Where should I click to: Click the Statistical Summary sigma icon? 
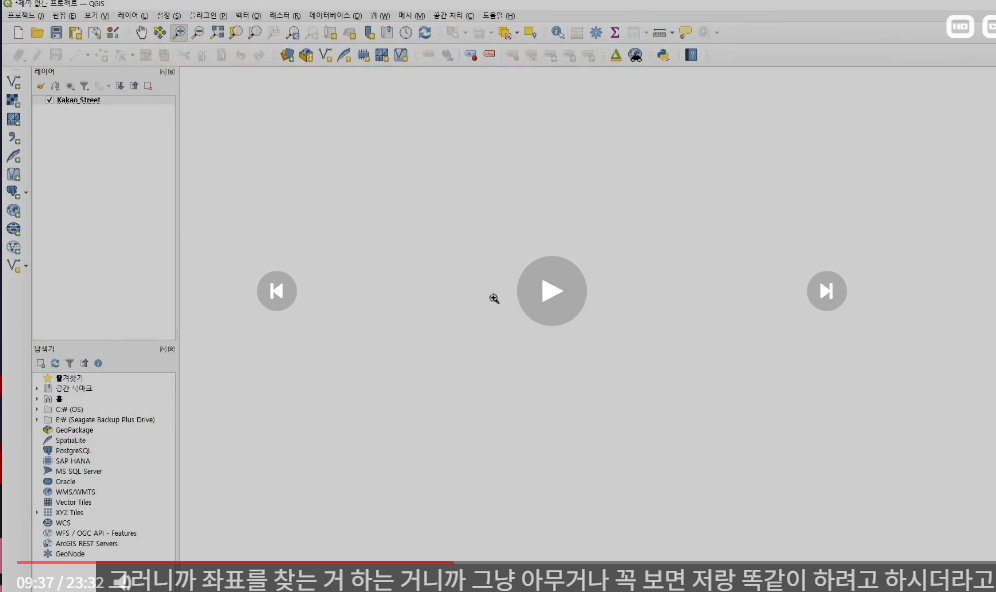click(615, 32)
